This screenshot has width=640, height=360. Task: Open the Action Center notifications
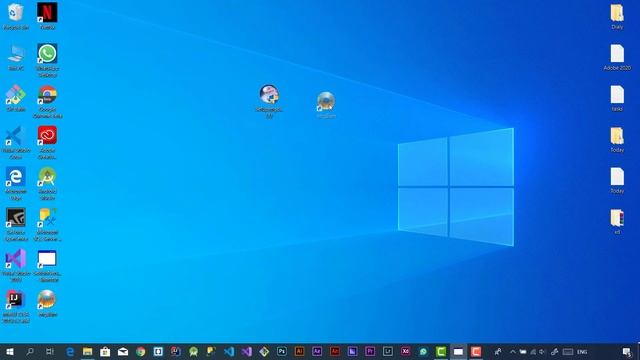627,351
